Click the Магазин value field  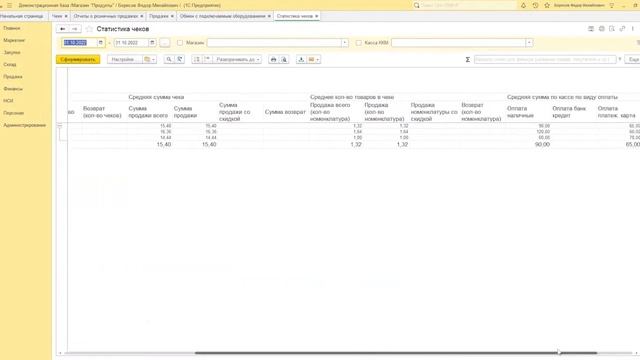274,42
